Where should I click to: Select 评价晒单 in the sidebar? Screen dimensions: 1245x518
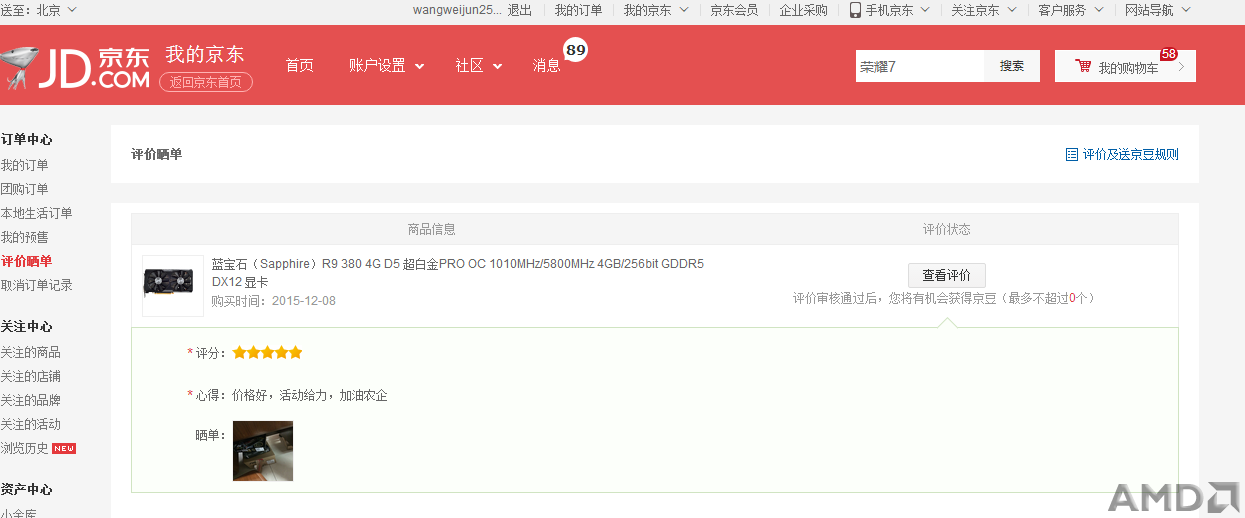coord(26,261)
